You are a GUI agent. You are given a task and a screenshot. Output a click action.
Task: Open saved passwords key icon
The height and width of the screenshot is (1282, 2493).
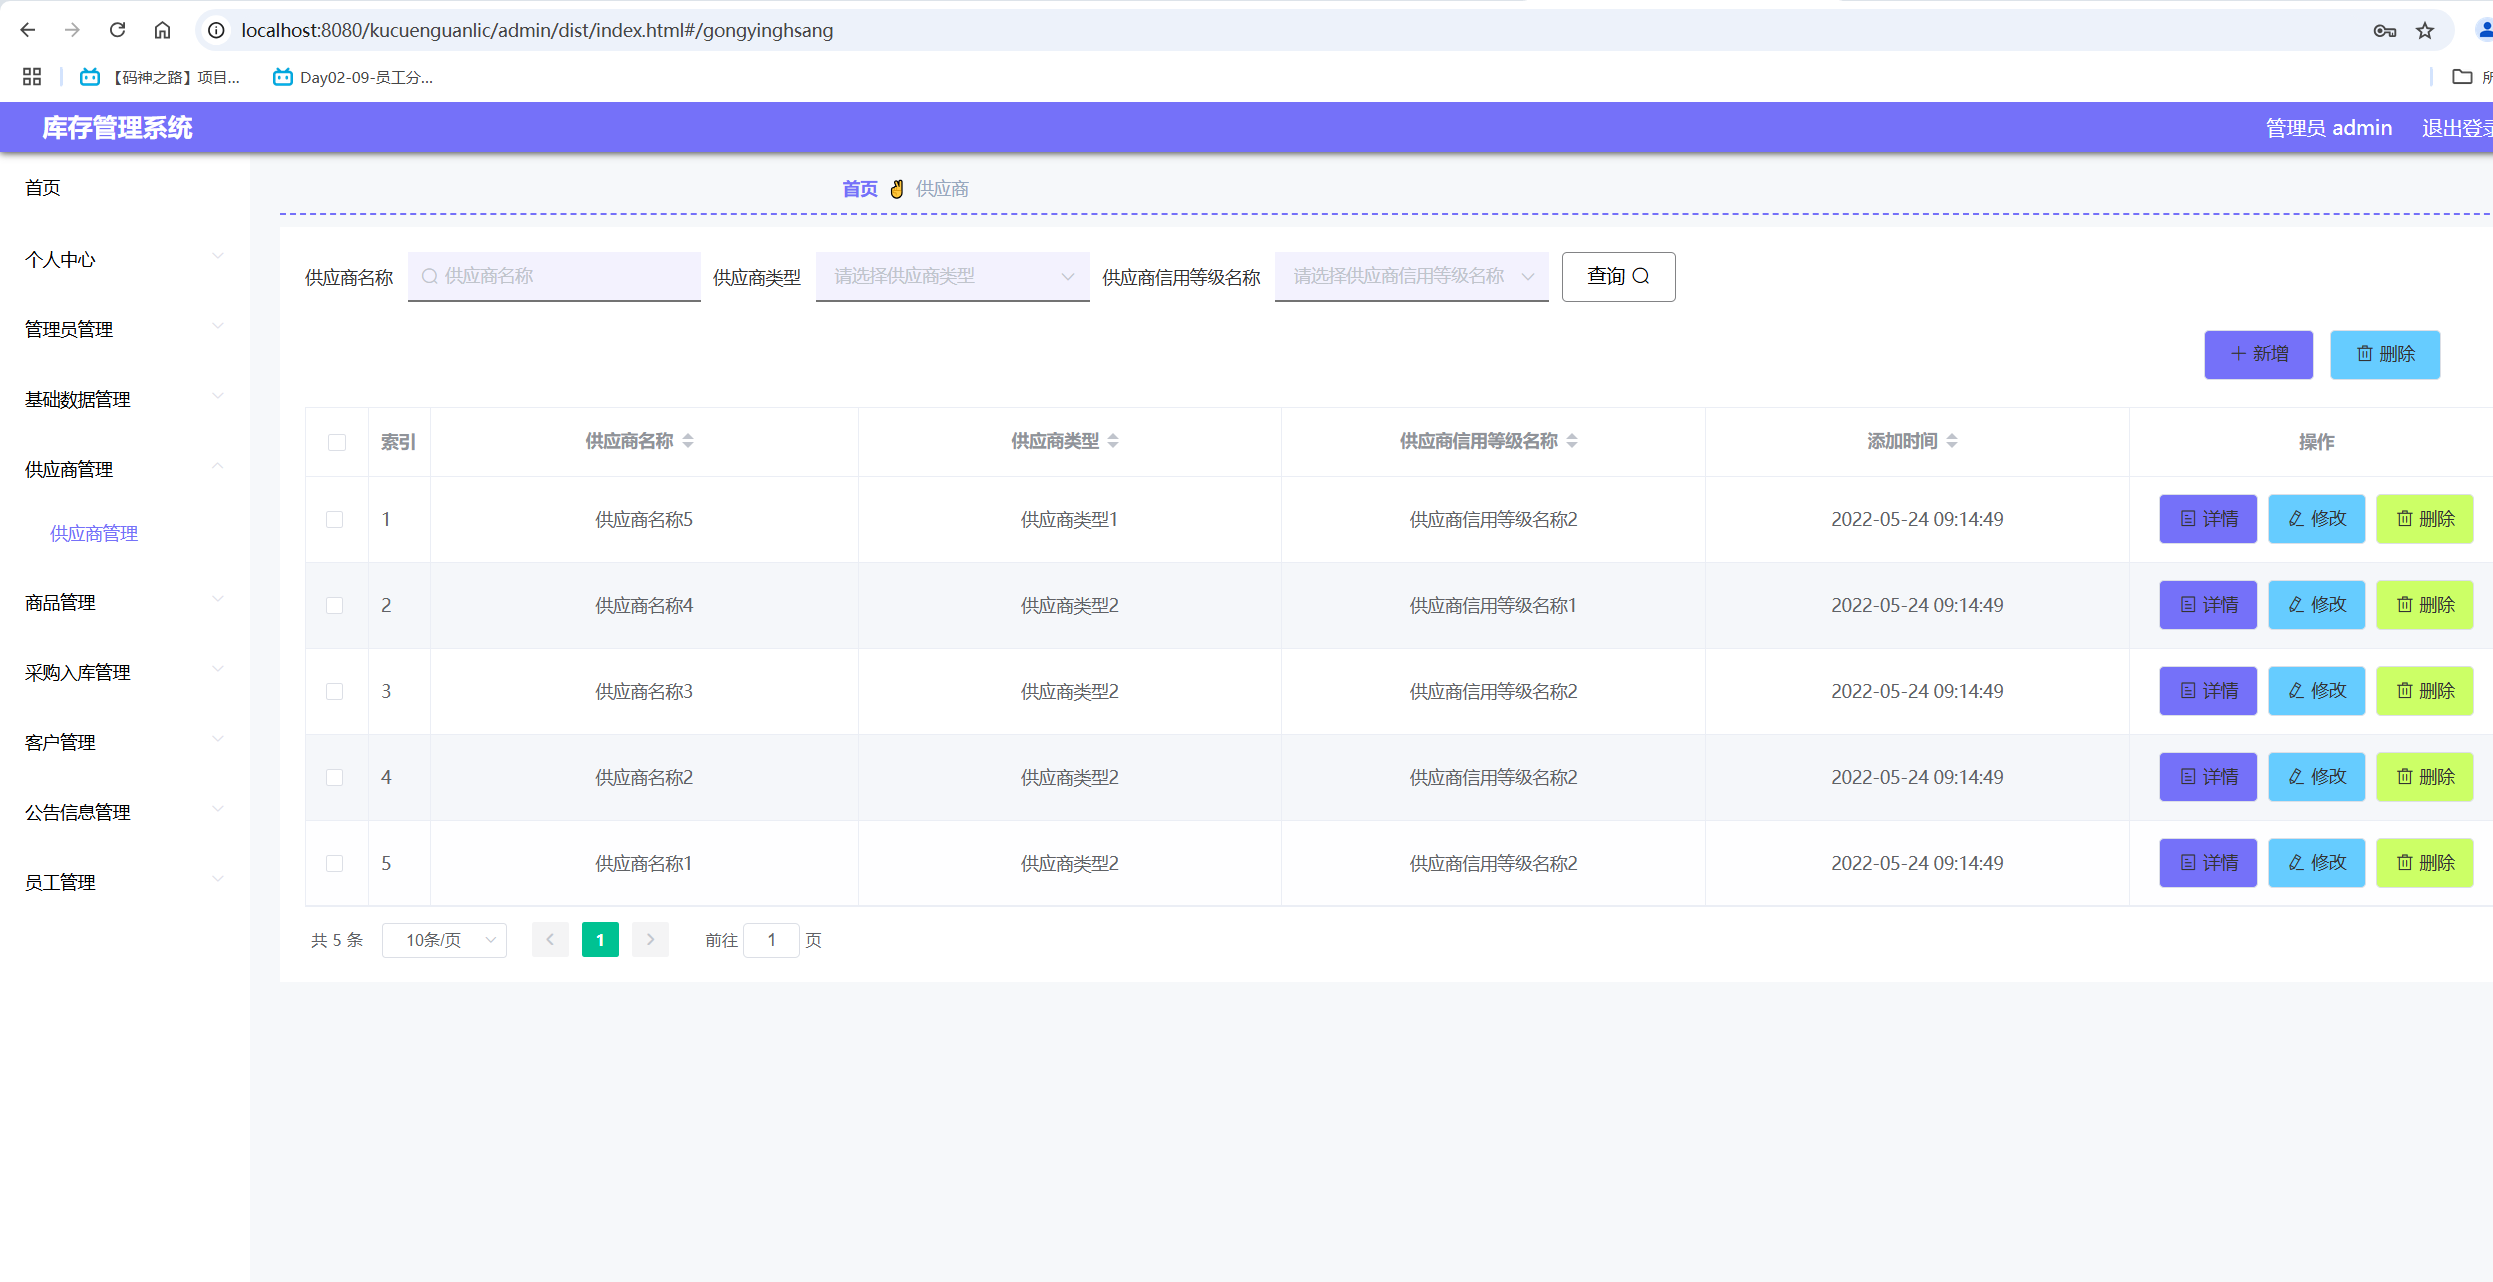2384,30
